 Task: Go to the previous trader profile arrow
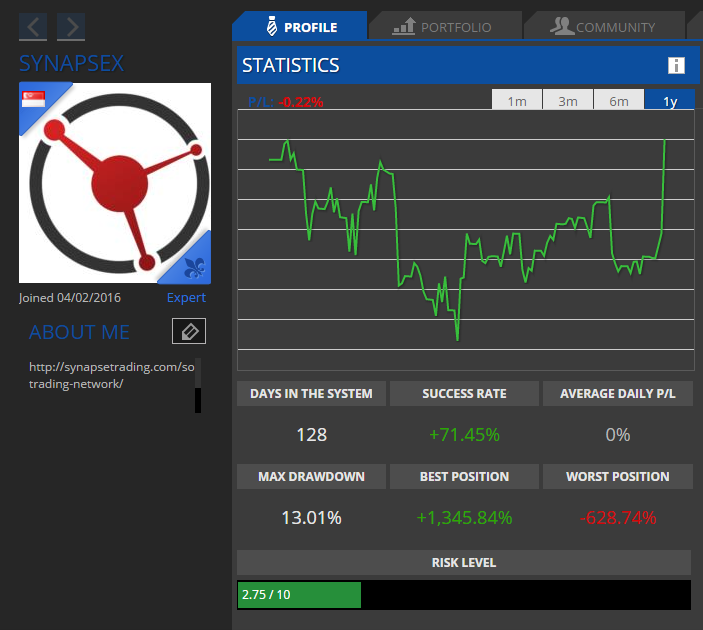click(33, 27)
